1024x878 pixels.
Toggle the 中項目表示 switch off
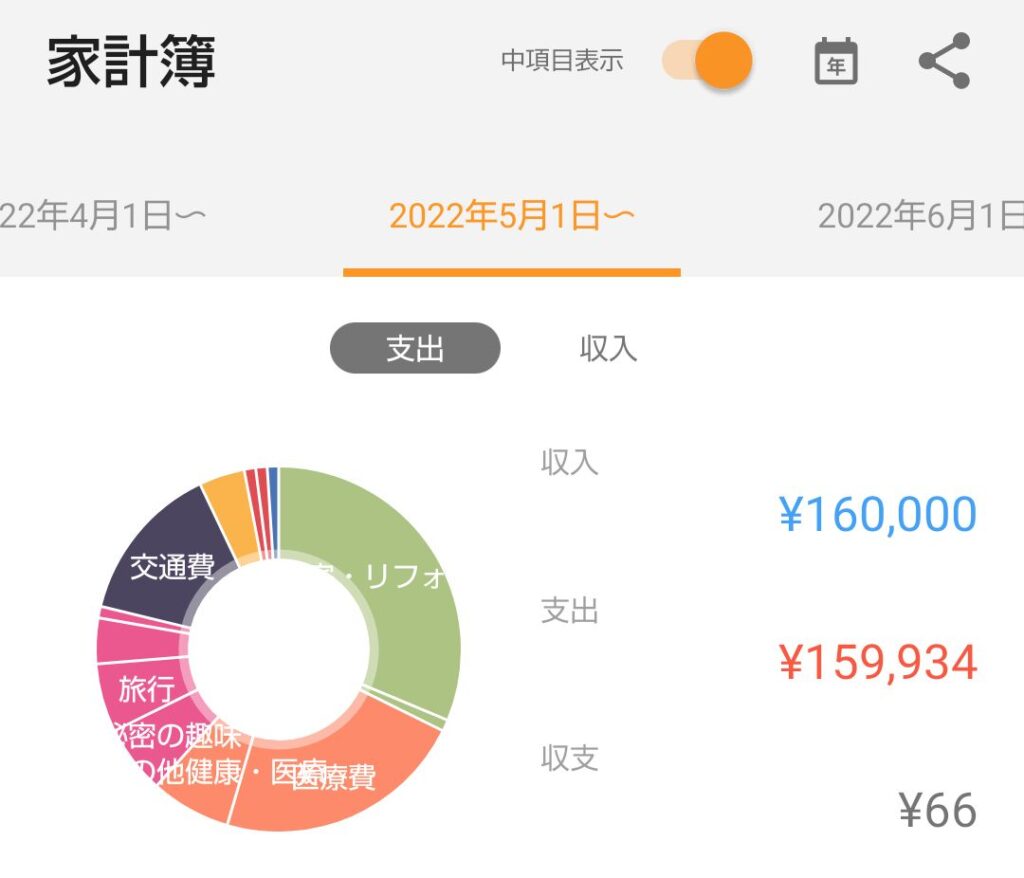[707, 60]
